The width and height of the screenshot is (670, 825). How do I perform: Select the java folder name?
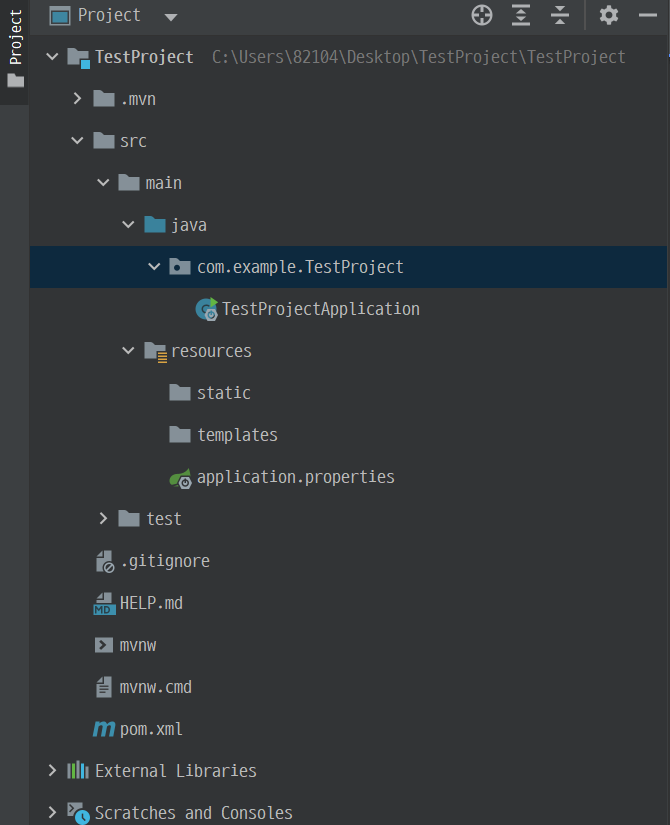point(189,225)
